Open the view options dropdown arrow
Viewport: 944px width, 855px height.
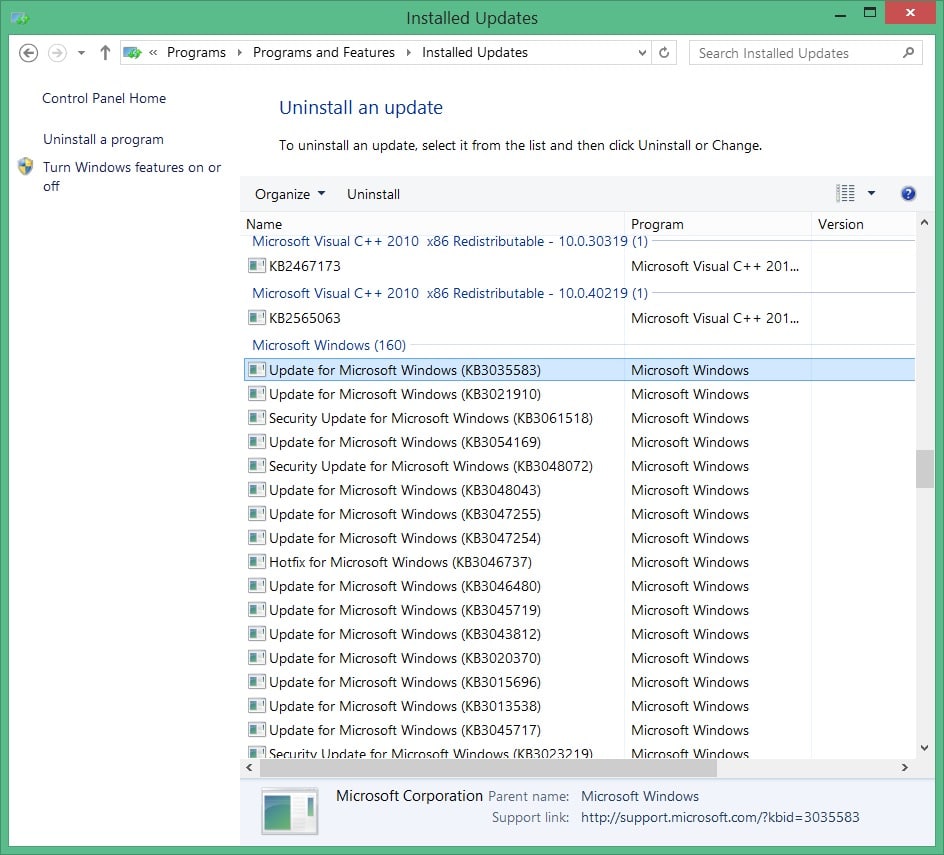pyautogui.click(x=871, y=193)
